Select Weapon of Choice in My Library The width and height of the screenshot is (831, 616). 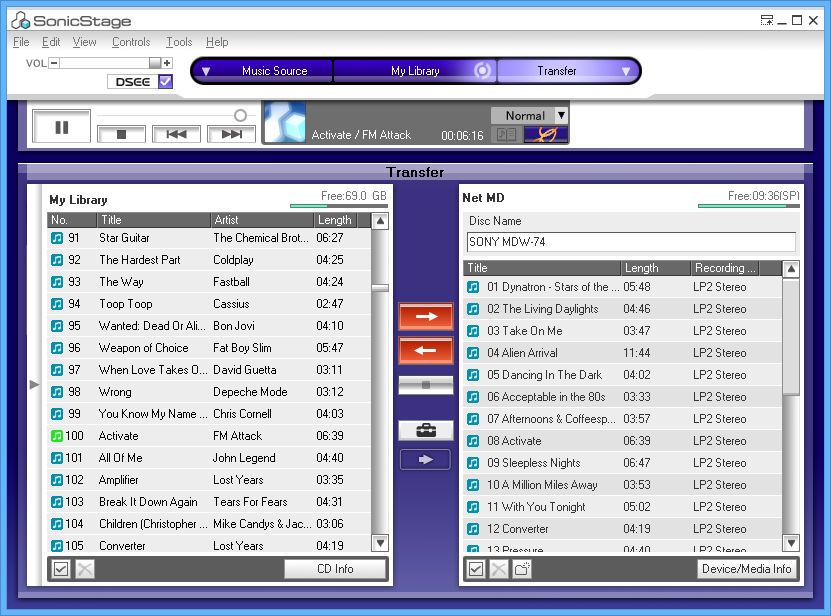coord(209,348)
